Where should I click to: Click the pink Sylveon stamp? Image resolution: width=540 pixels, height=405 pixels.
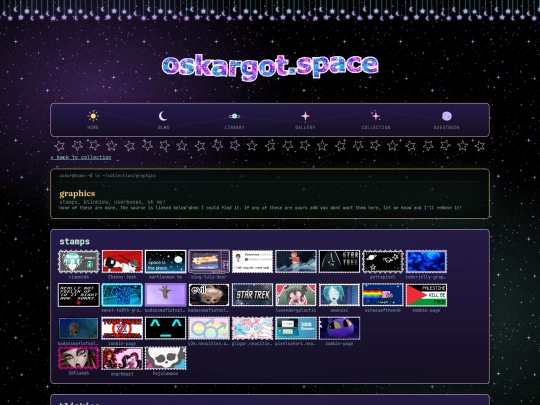(x=252, y=329)
